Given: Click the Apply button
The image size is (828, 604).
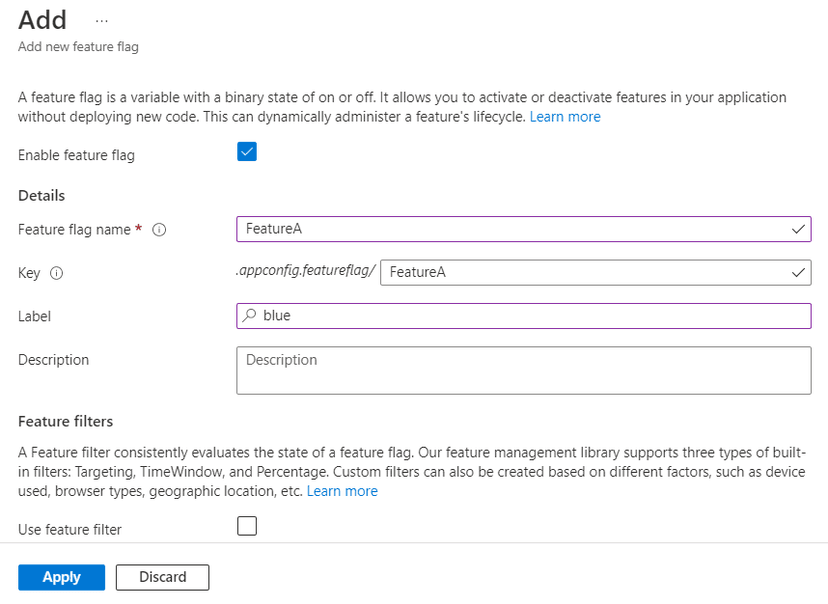Looking at the screenshot, I should tap(61, 577).
